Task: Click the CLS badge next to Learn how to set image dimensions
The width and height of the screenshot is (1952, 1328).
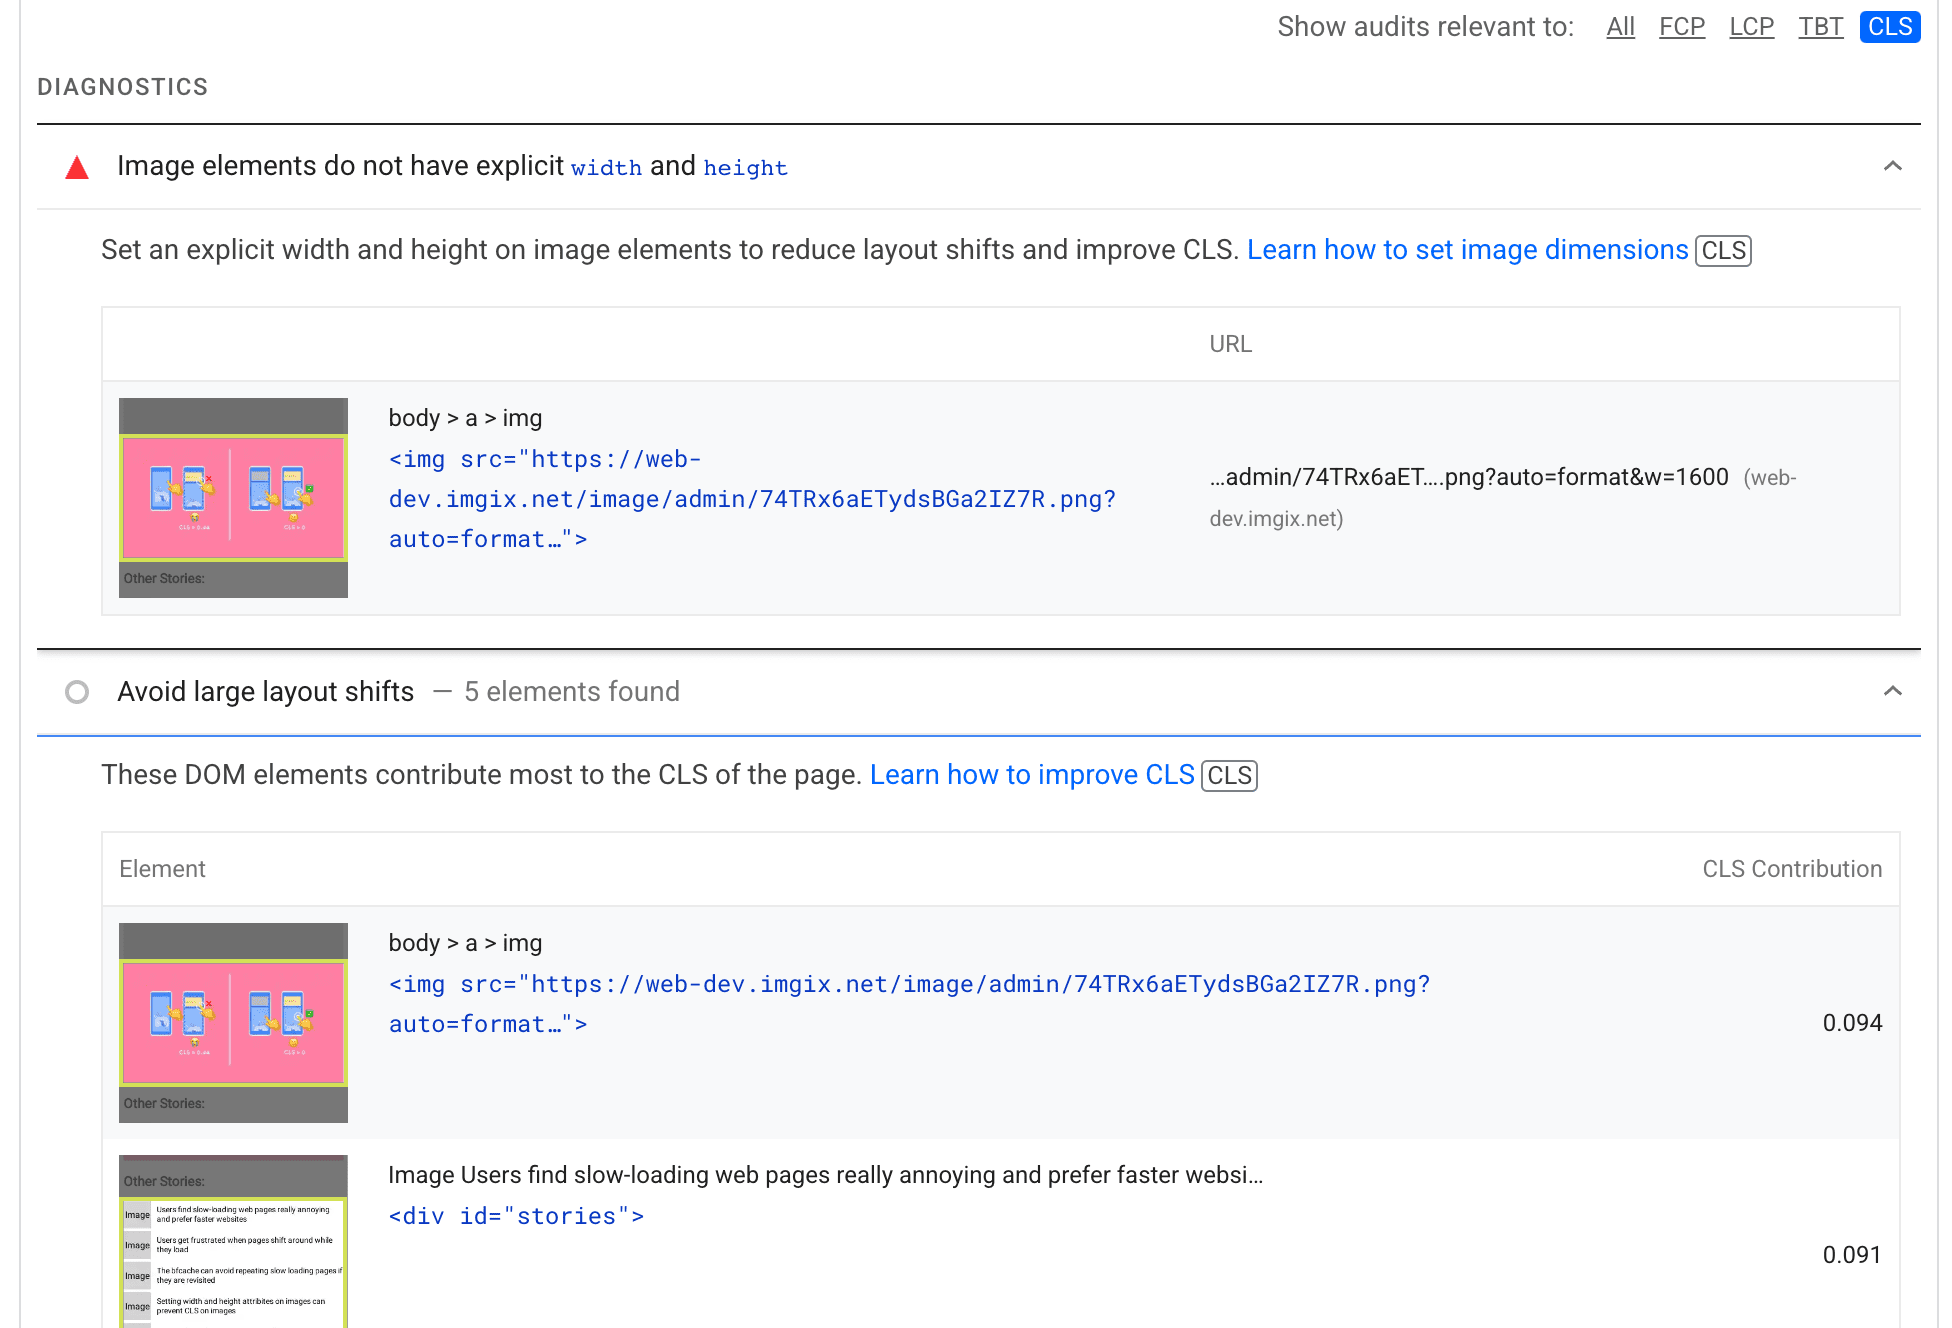Action: tap(1724, 249)
